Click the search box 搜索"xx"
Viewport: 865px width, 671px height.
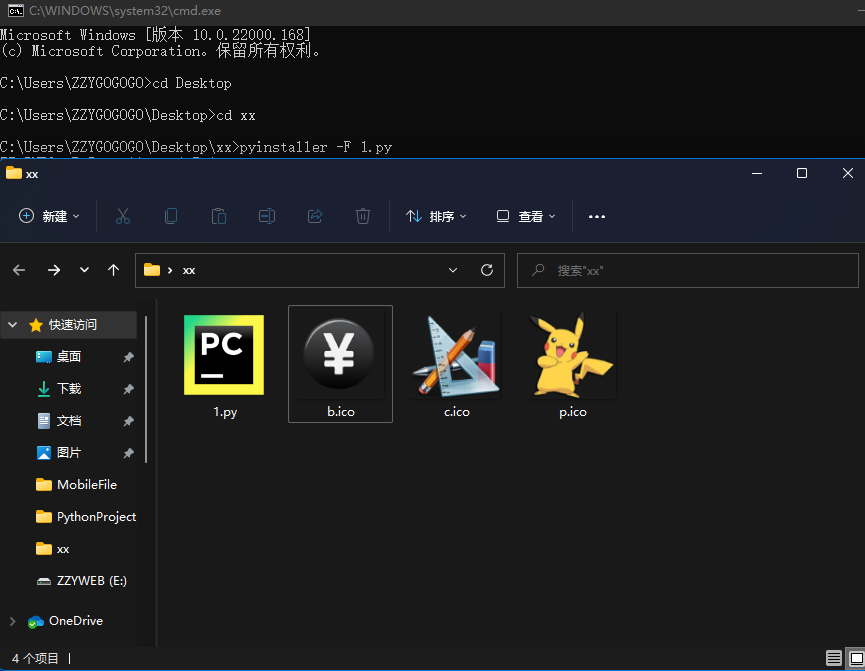point(687,270)
